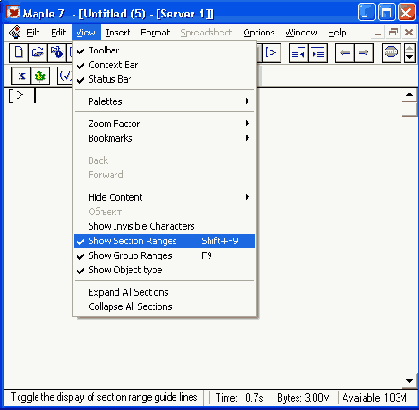Open the Help menu

tap(337, 32)
